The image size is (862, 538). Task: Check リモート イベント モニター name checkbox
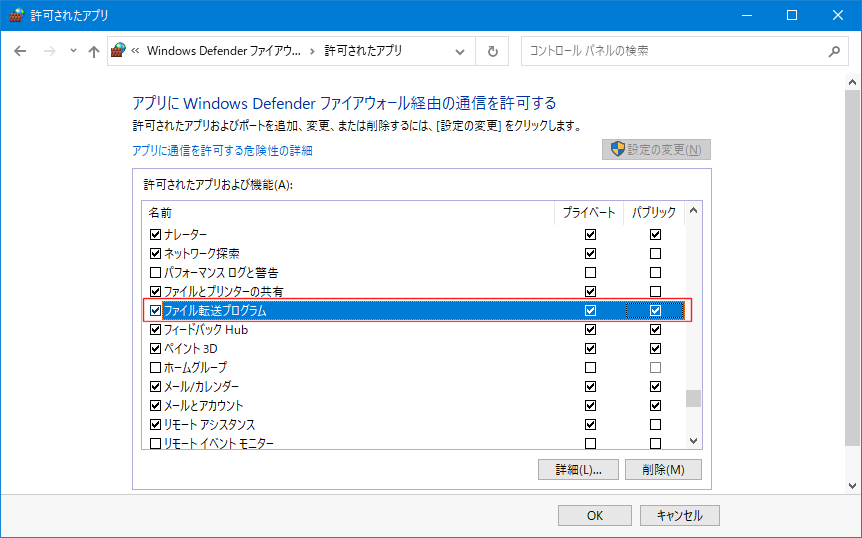point(156,443)
